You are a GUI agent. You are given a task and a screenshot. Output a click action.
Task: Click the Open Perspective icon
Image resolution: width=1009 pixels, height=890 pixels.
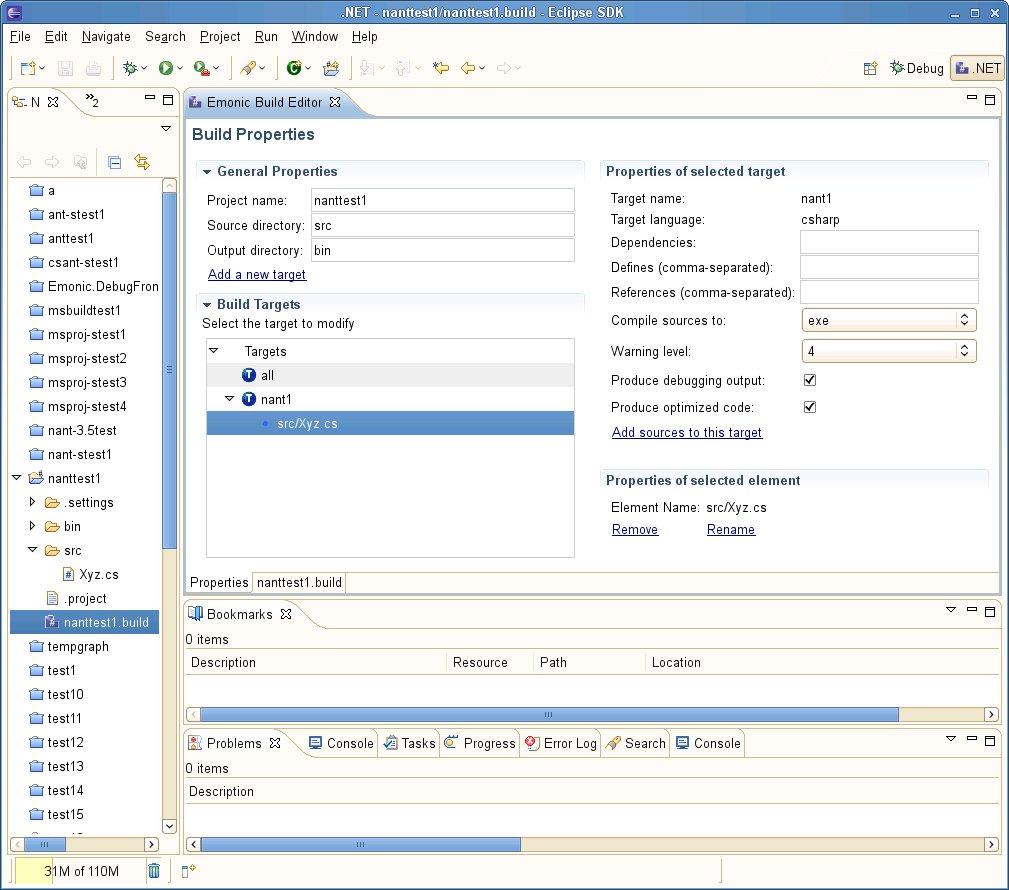click(x=870, y=68)
